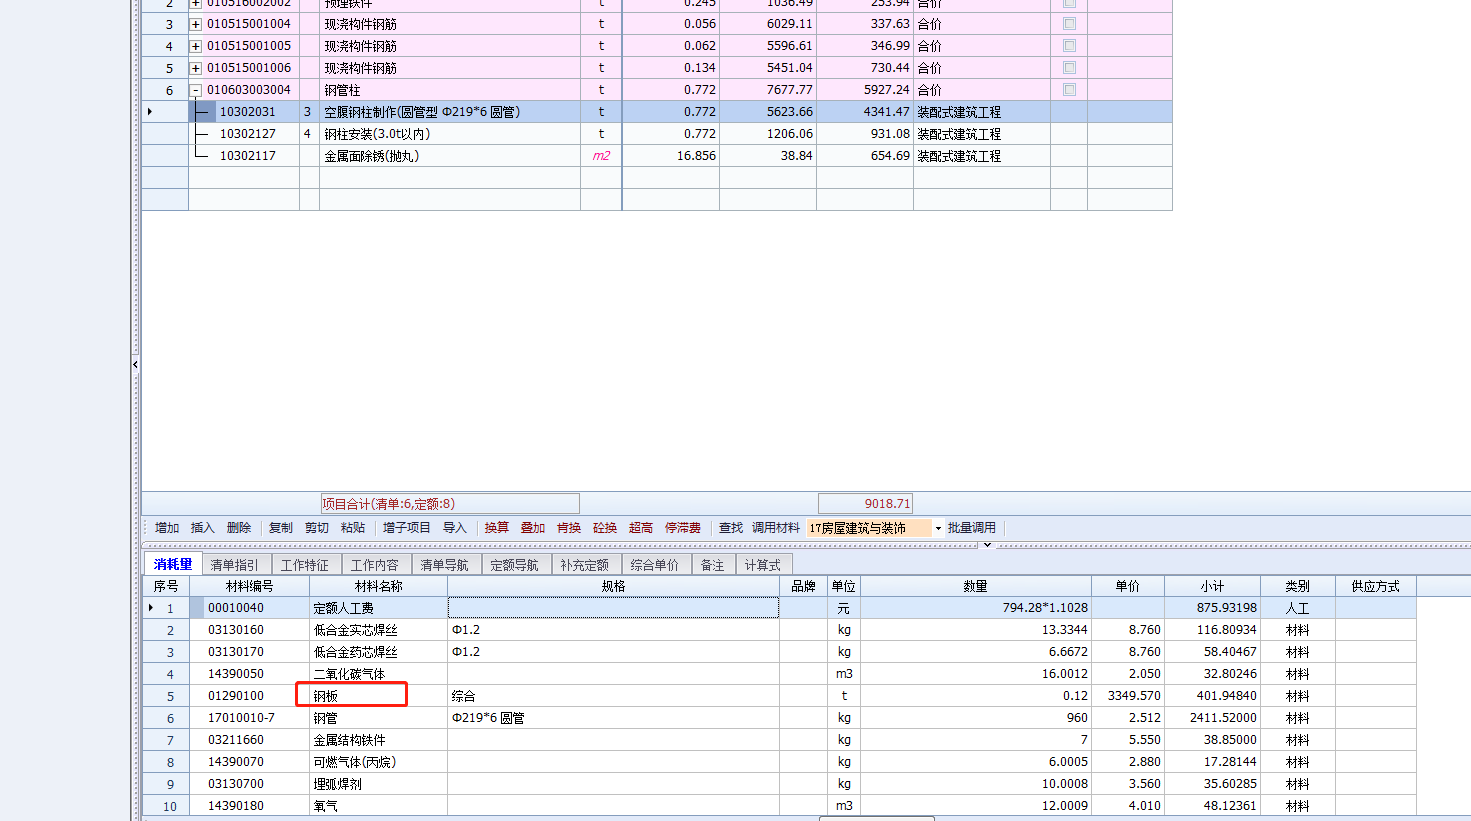Click the 批量调用 button
This screenshot has width=1471, height=821.
972,528
